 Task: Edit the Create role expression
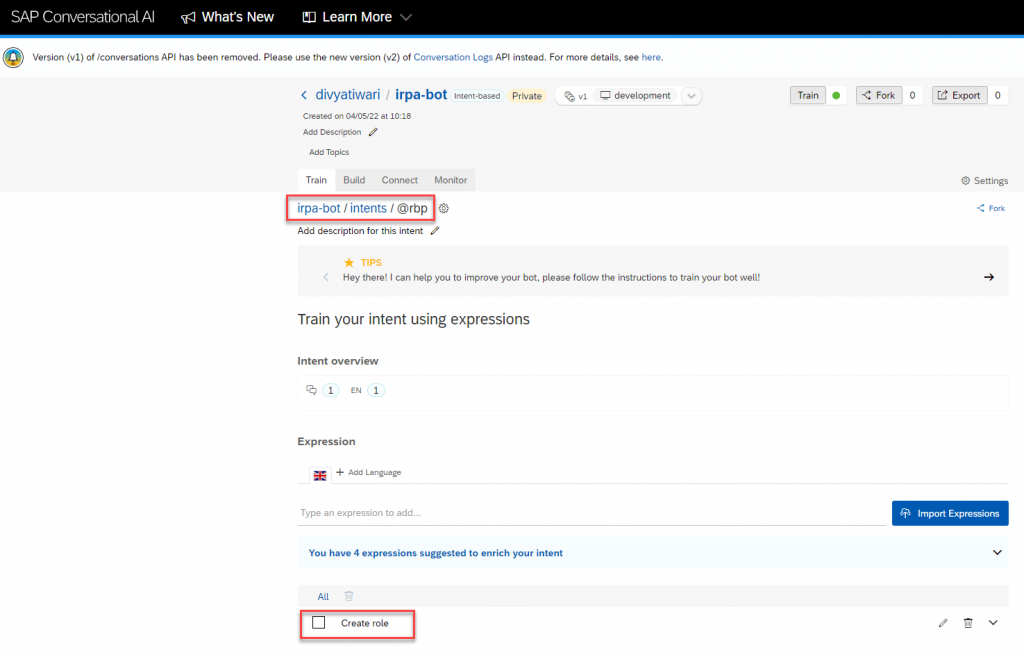click(943, 623)
